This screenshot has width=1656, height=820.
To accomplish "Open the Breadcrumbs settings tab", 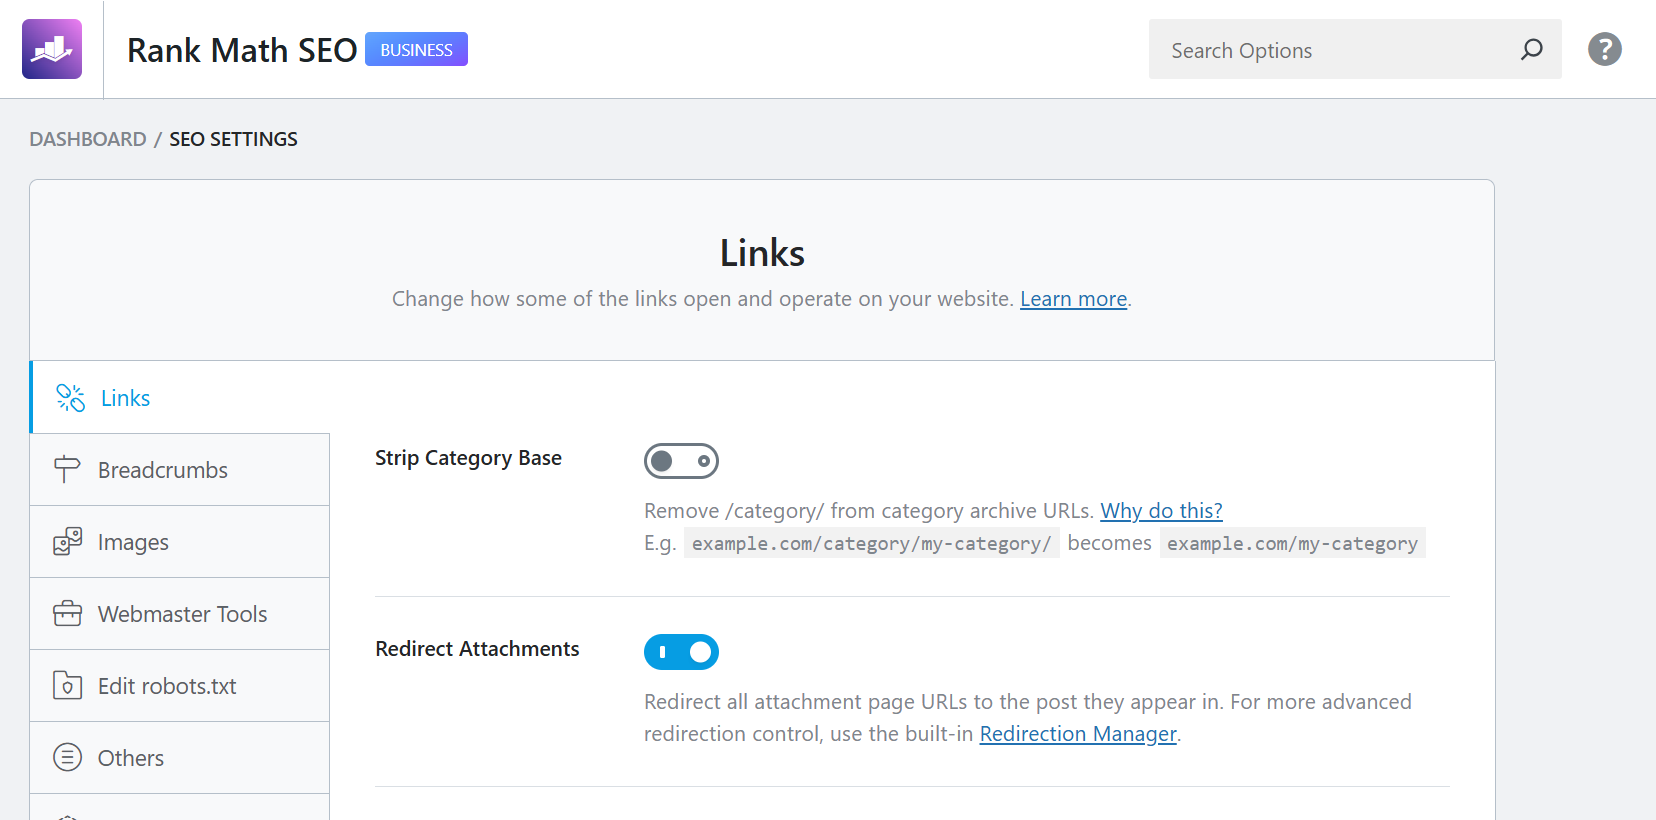I will (x=180, y=470).
